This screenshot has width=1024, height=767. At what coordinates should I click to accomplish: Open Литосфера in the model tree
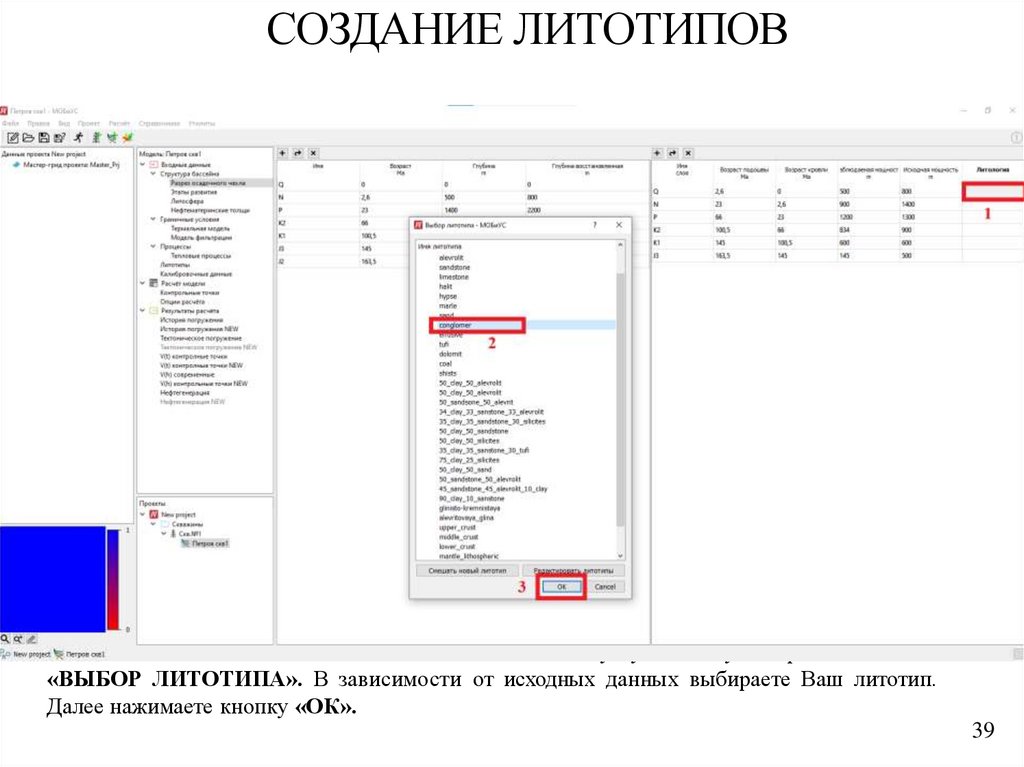point(187,201)
